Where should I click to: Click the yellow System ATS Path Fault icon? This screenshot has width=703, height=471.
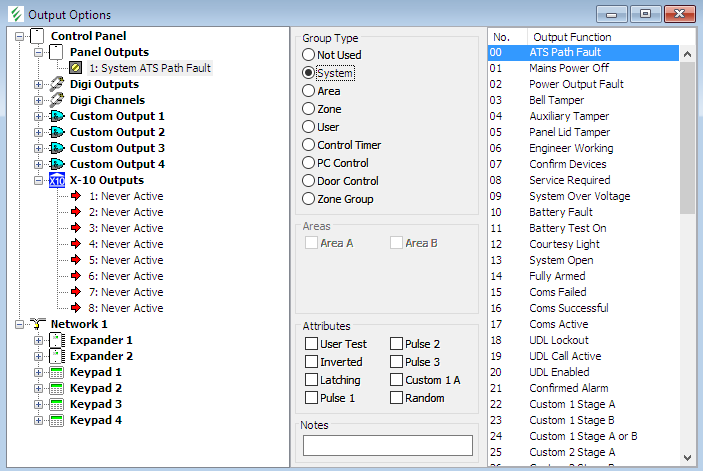[75, 68]
